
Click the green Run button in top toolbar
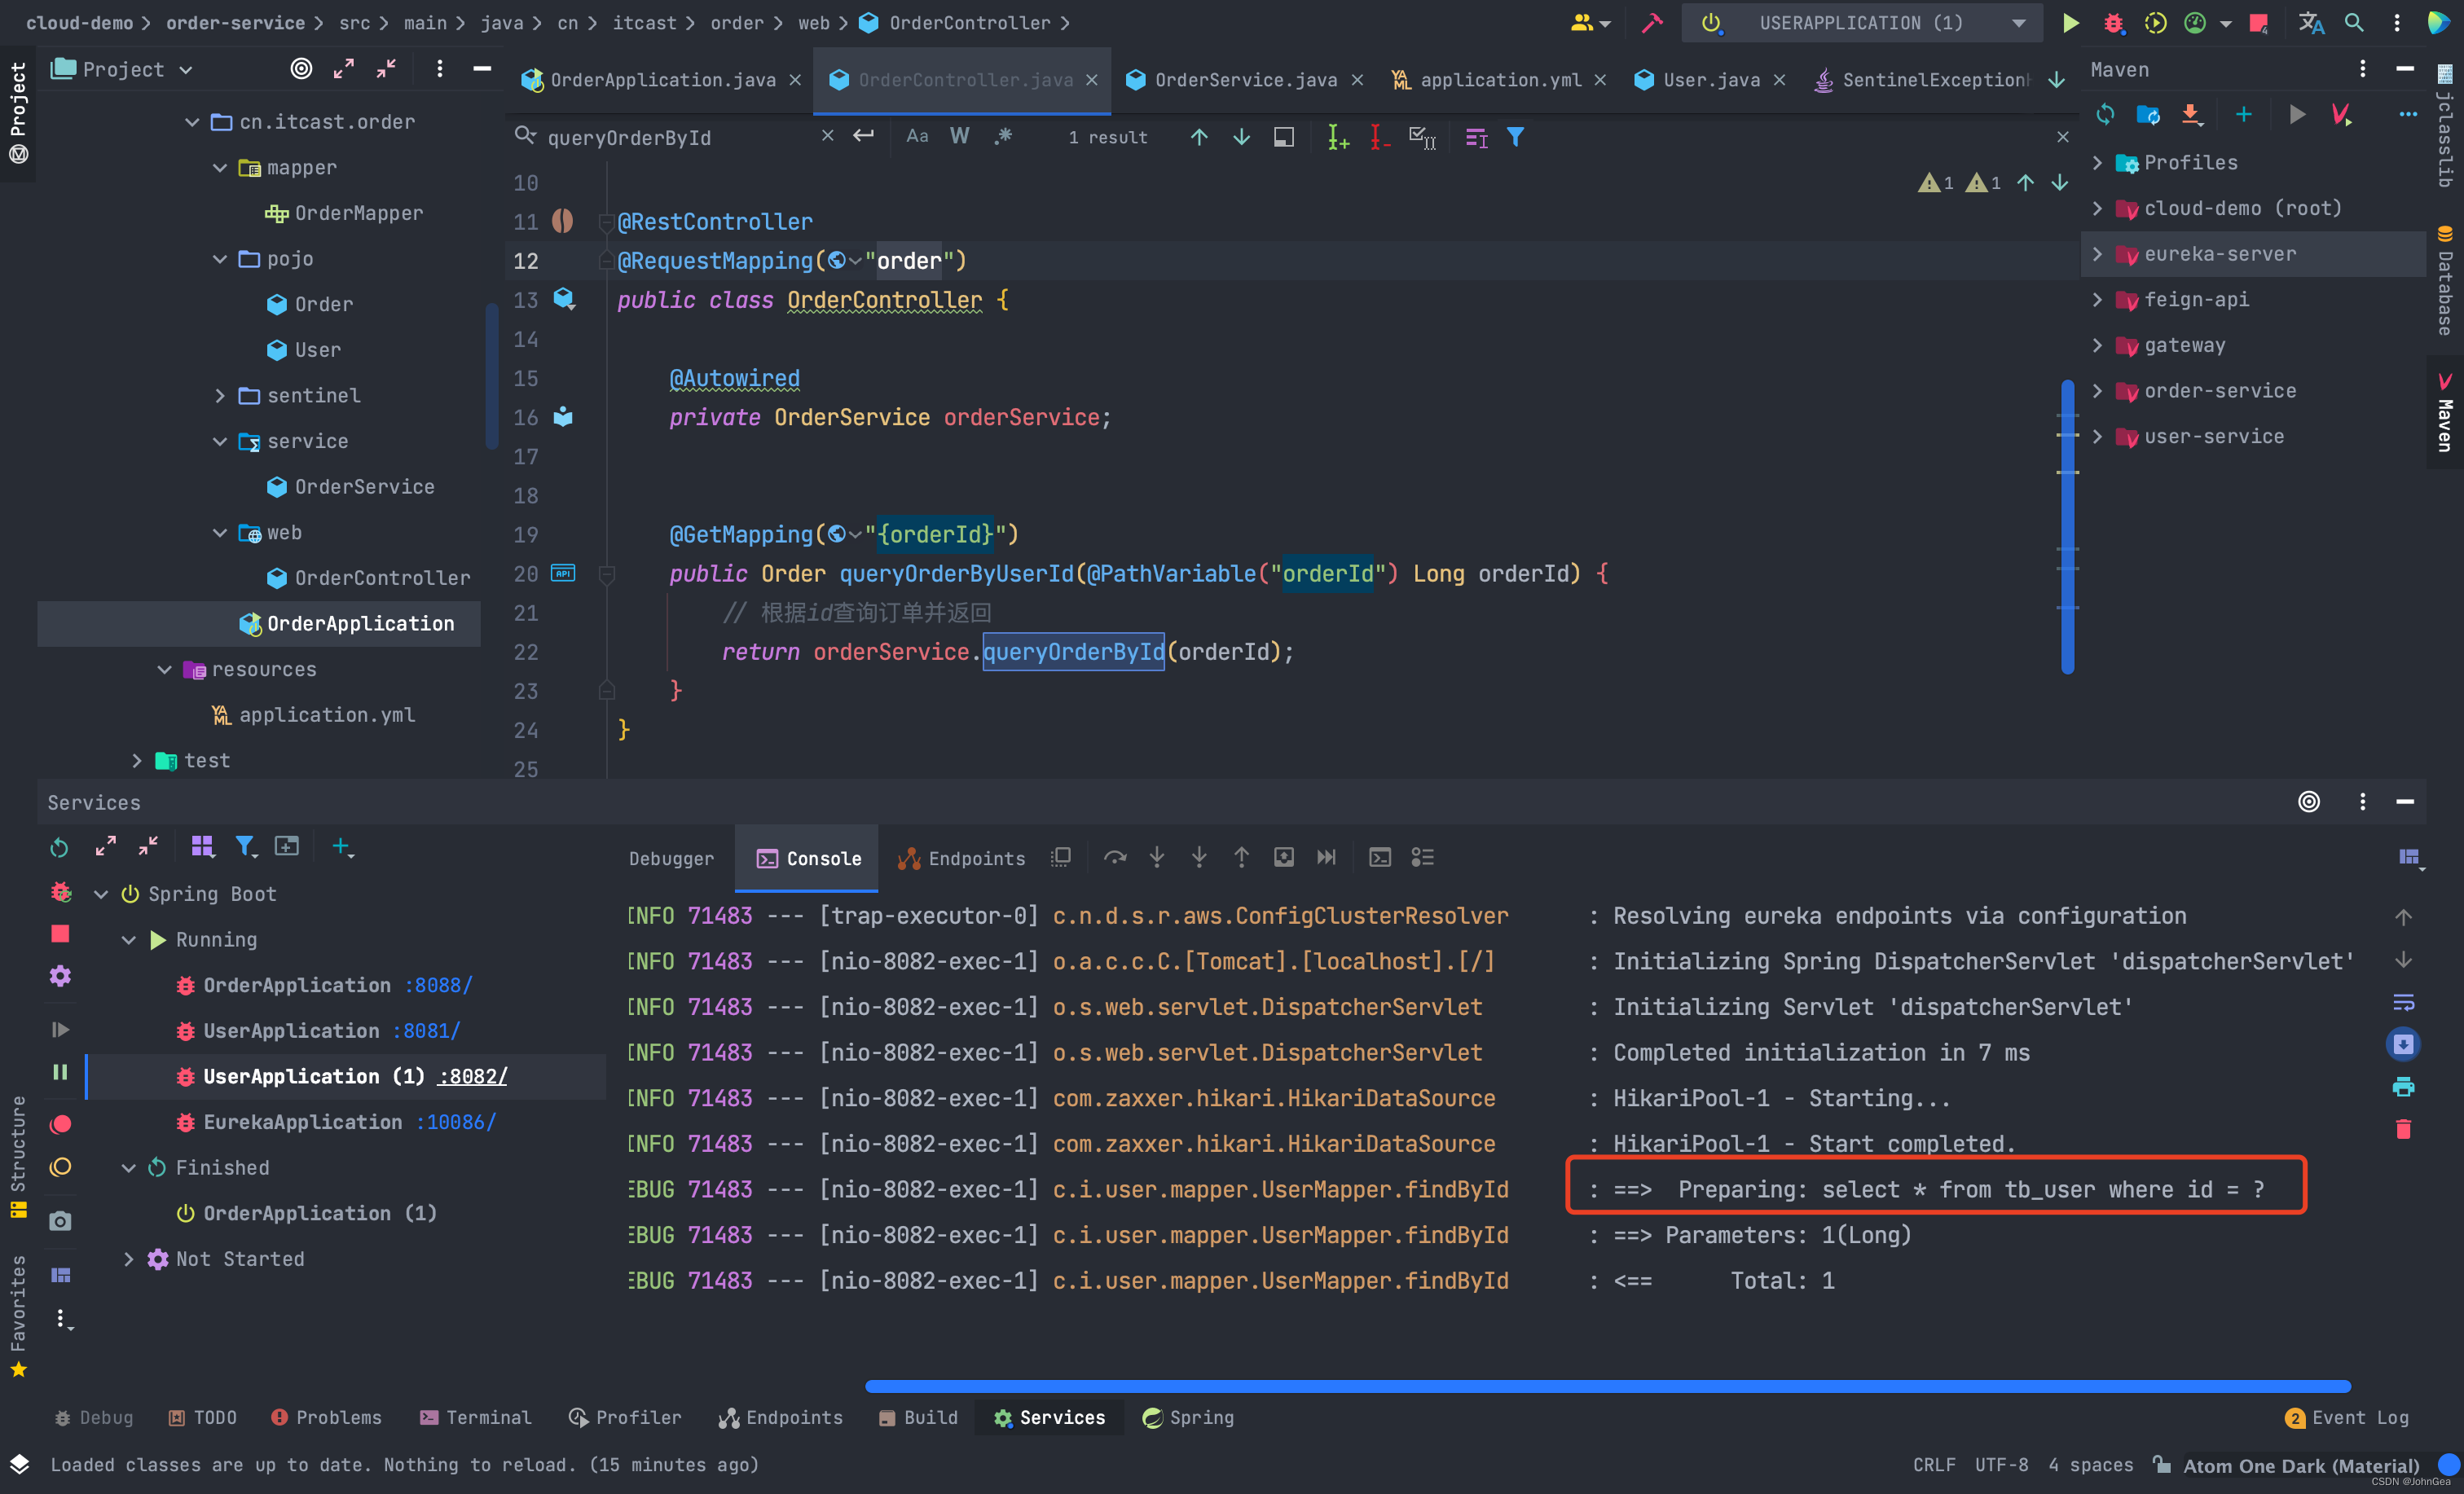(x=2070, y=23)
